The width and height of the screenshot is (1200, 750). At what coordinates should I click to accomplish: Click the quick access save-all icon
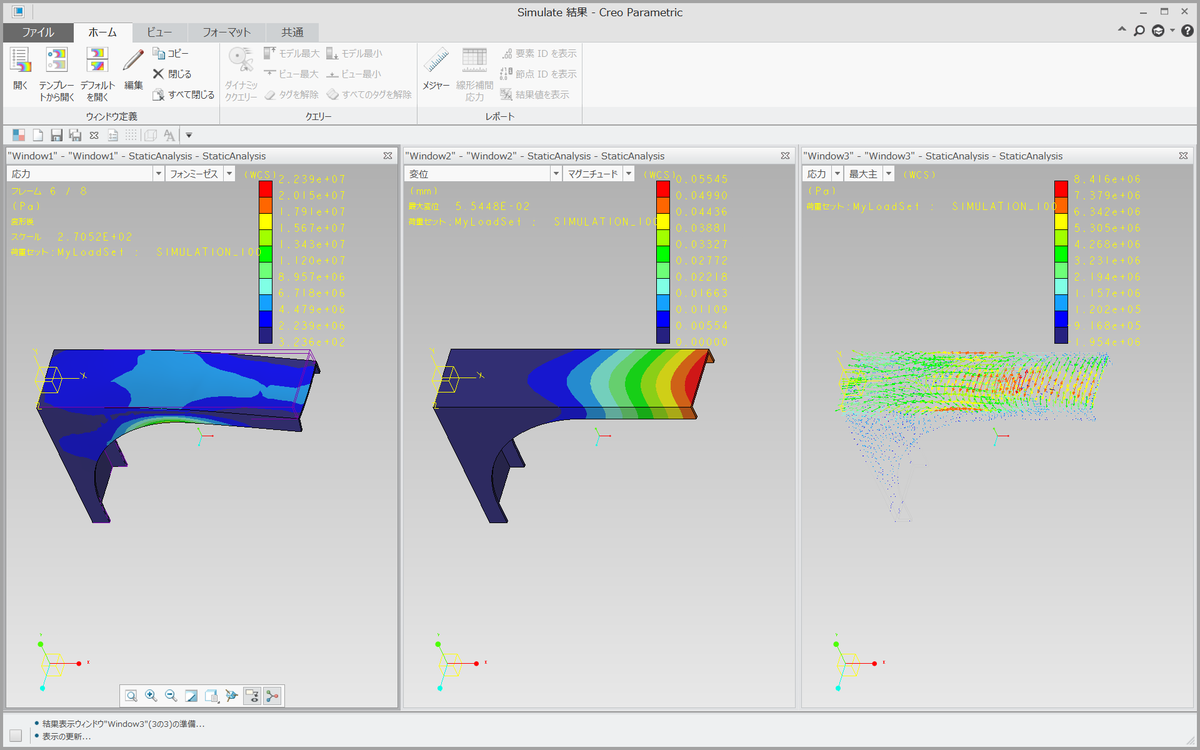coord(75,135)
